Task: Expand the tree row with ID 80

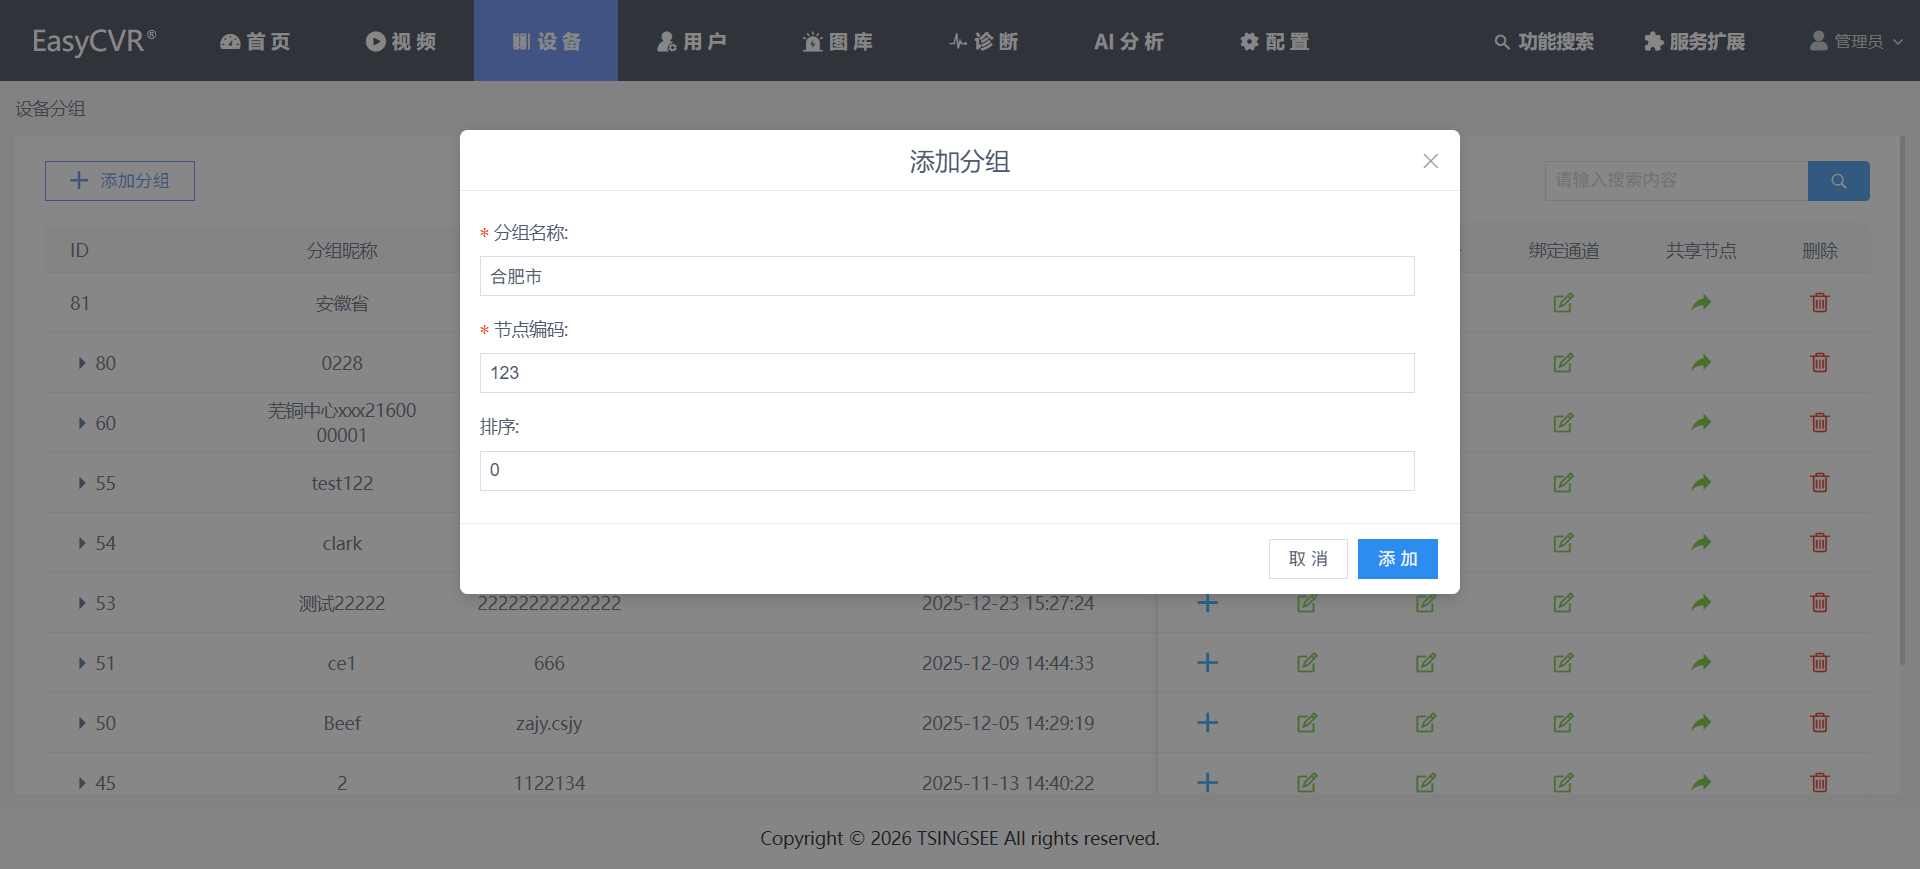Action: pyautogui.click(x=82, y=363)
